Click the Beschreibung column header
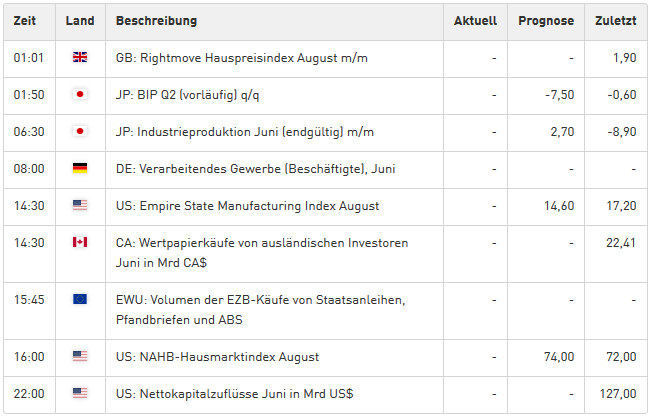This screenshot has width=658, height=420. point(156,21)
